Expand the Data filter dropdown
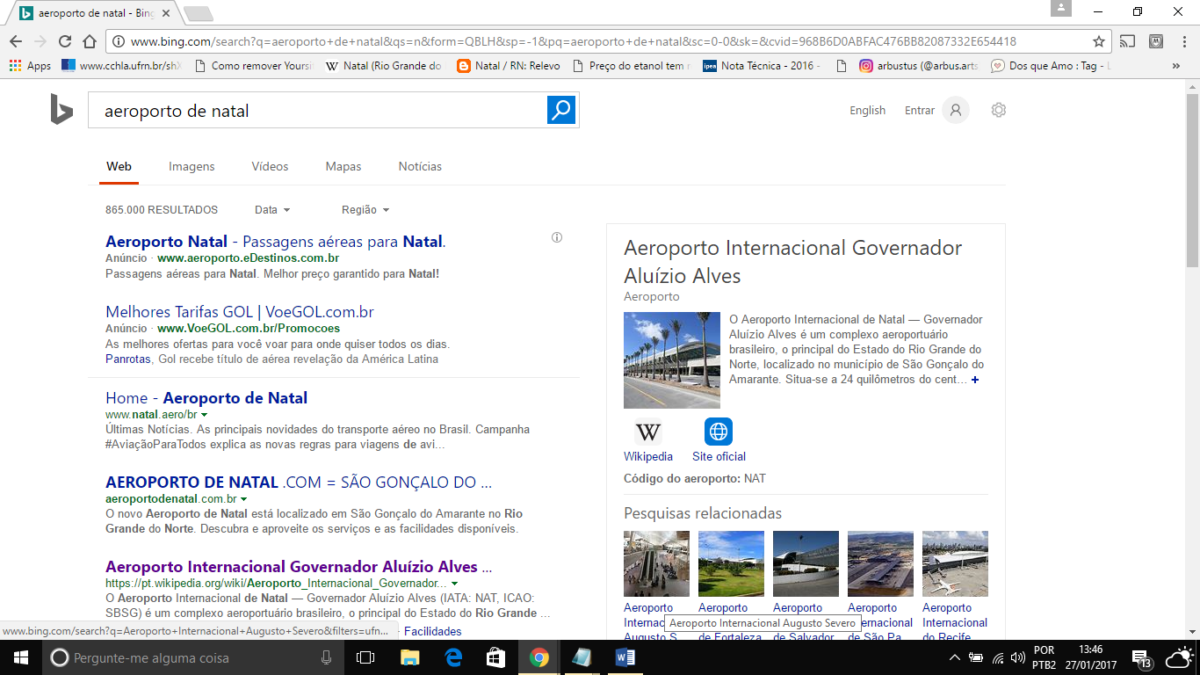The image size is (1200, 675). coord(272,210)
